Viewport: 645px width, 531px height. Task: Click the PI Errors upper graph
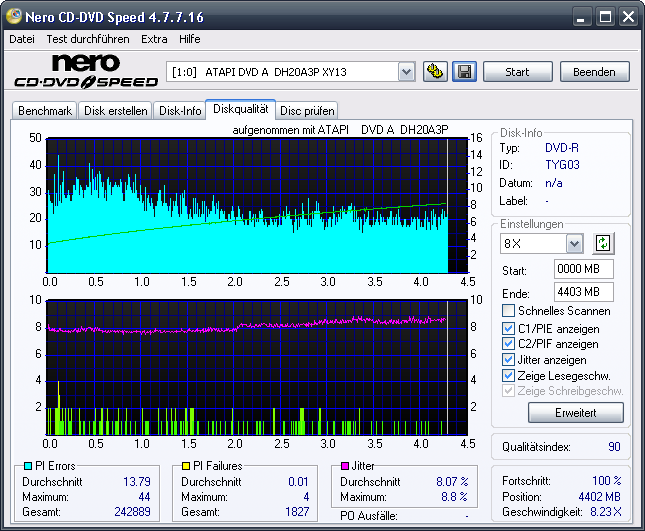(257, 205)
